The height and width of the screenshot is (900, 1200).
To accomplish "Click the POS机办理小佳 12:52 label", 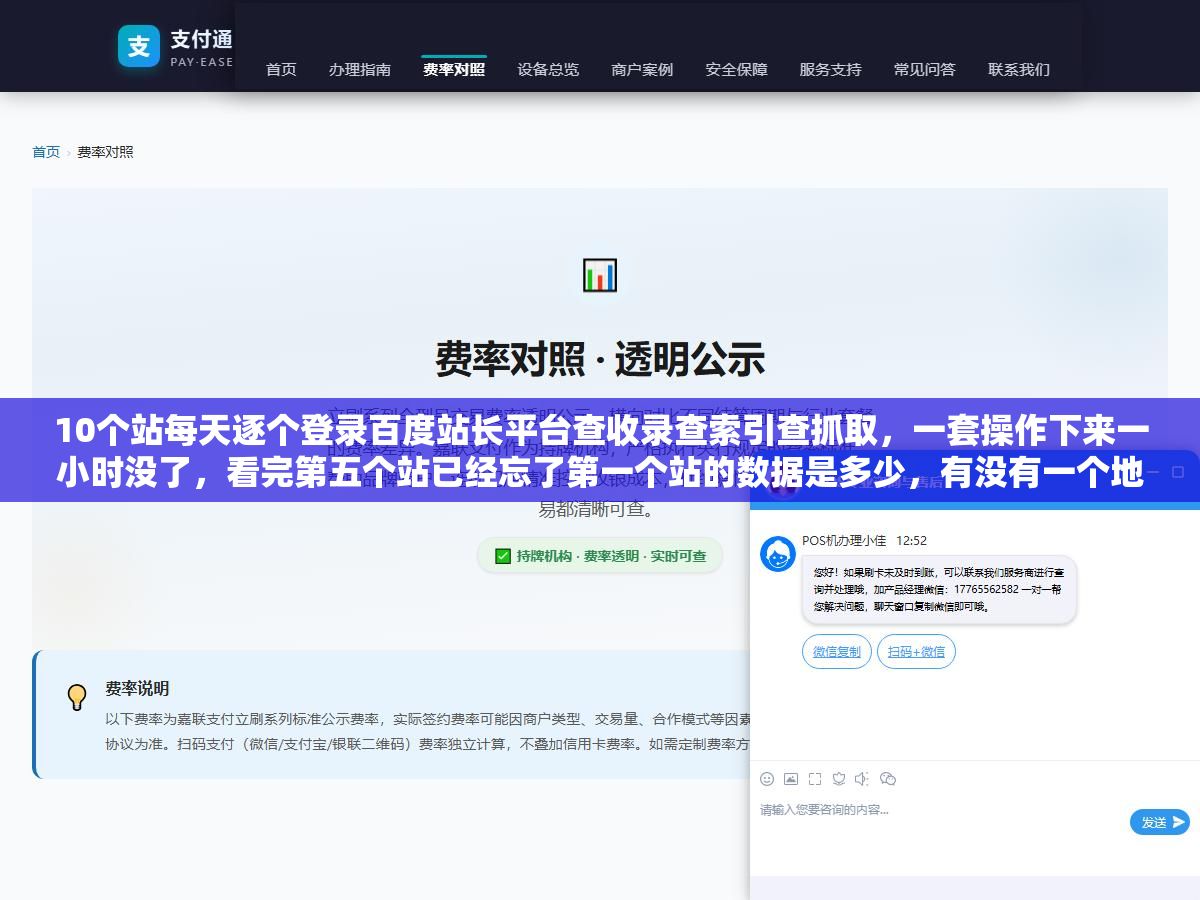I will point(864,541).
